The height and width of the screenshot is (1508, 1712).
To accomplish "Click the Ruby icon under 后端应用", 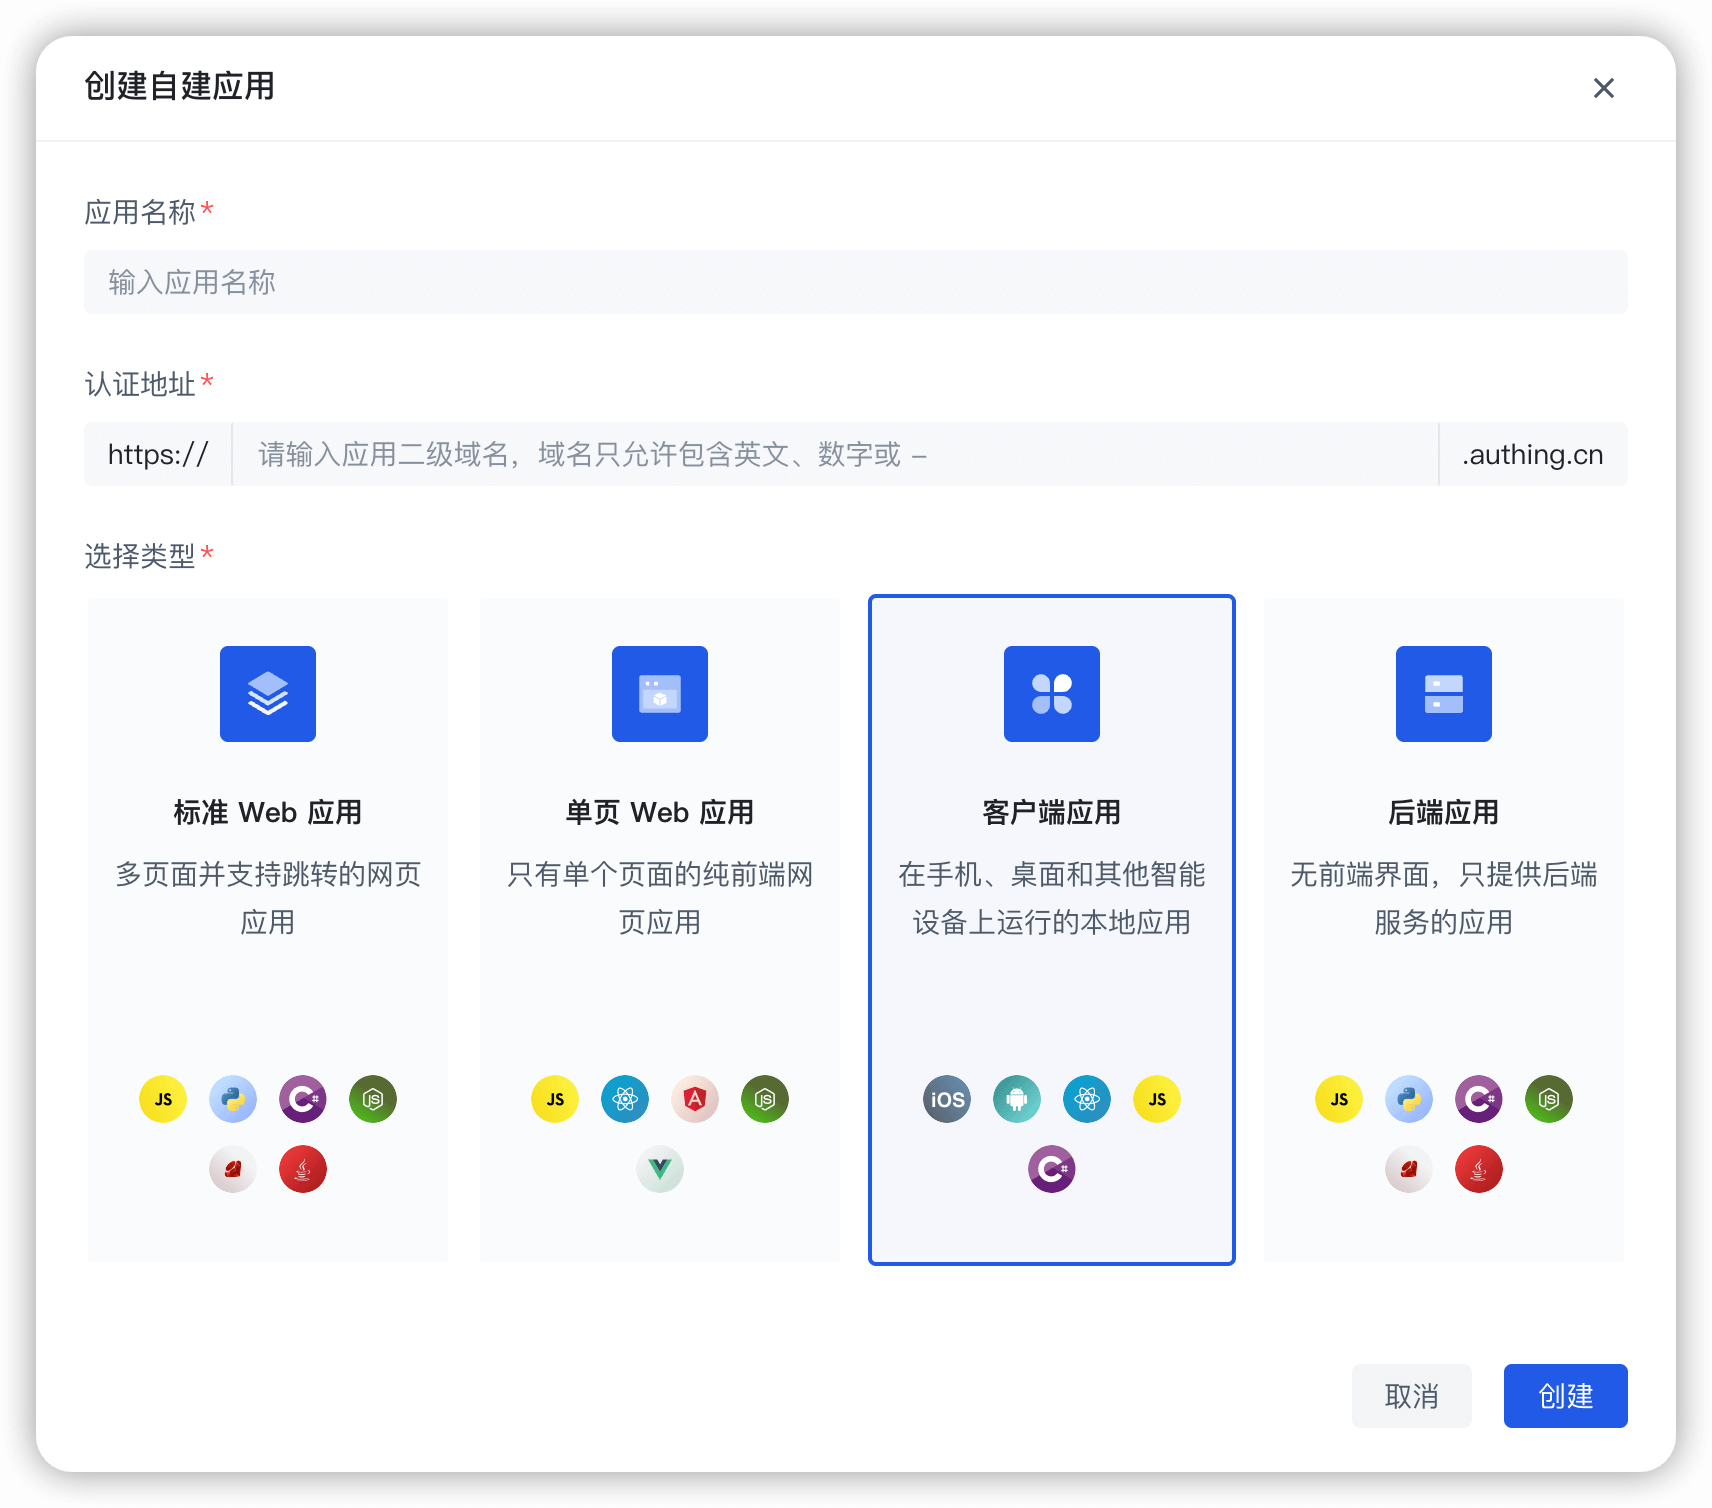I will [1409, 1169].
